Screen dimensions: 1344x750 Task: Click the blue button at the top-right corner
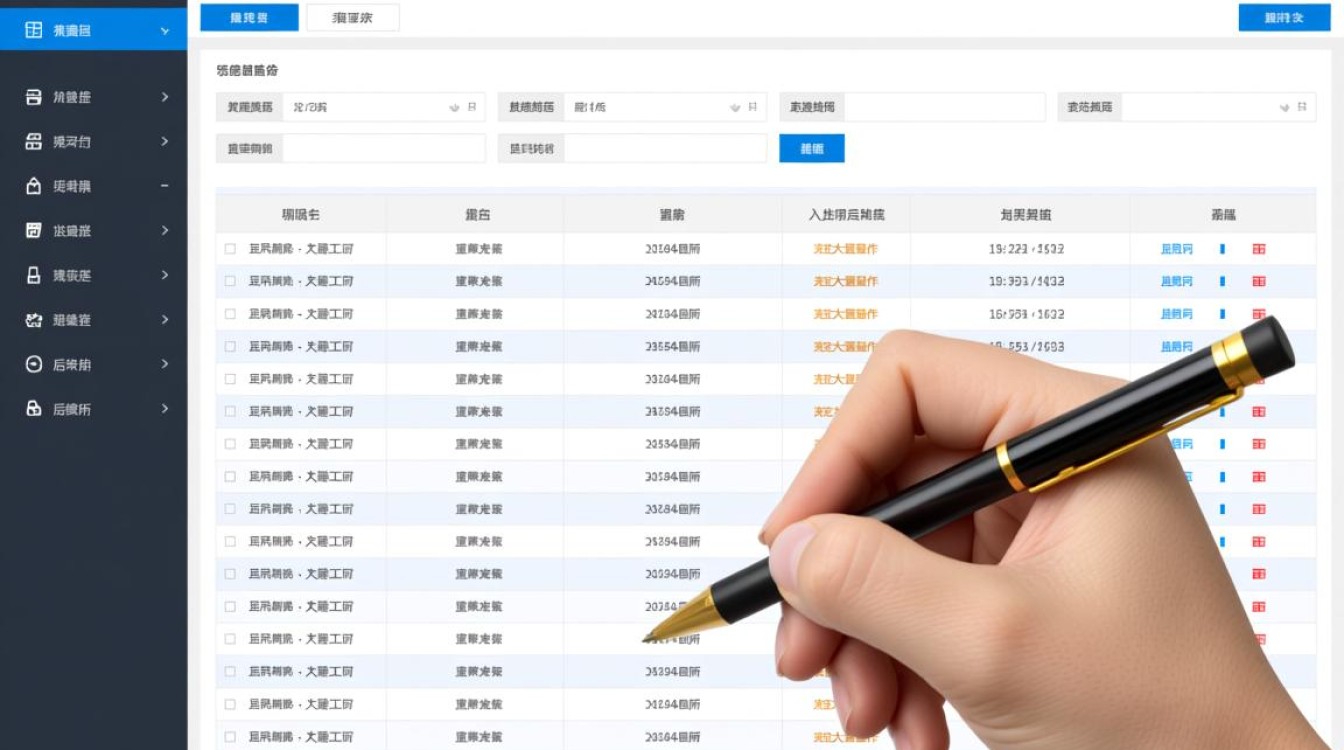(x=1284, y=18)
